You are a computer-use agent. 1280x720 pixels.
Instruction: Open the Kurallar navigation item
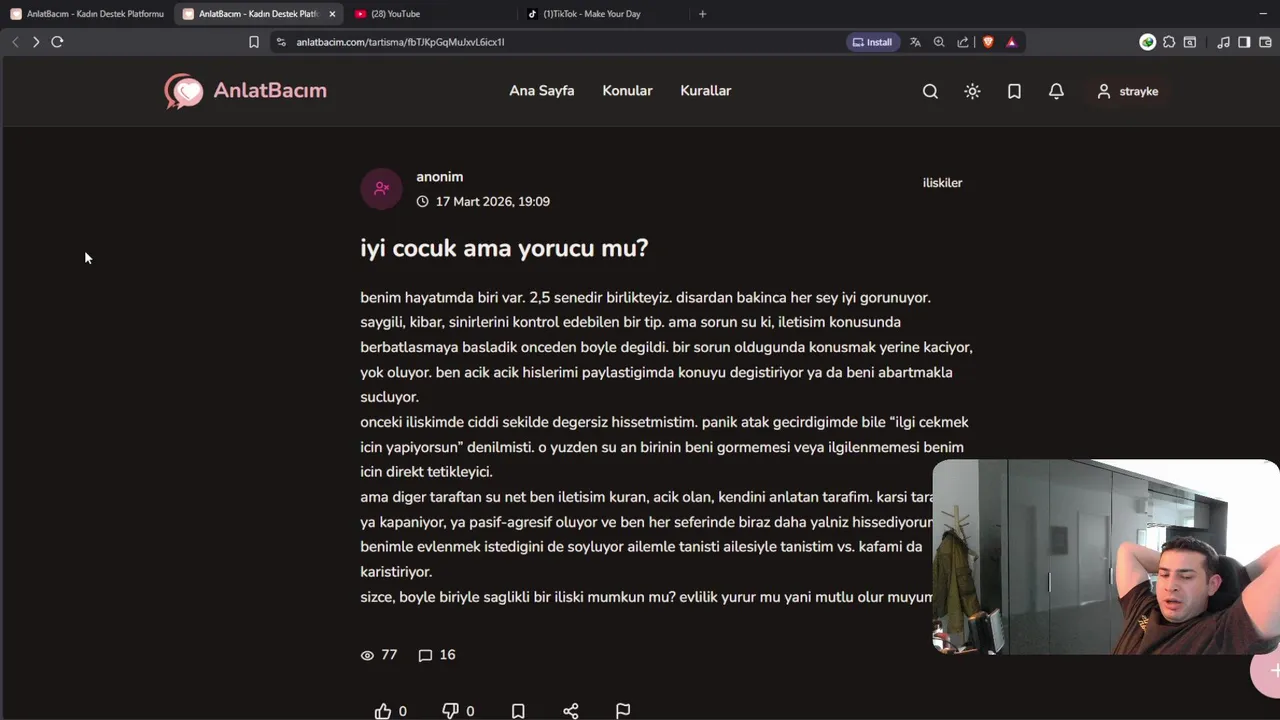click(x=706, y=91)
